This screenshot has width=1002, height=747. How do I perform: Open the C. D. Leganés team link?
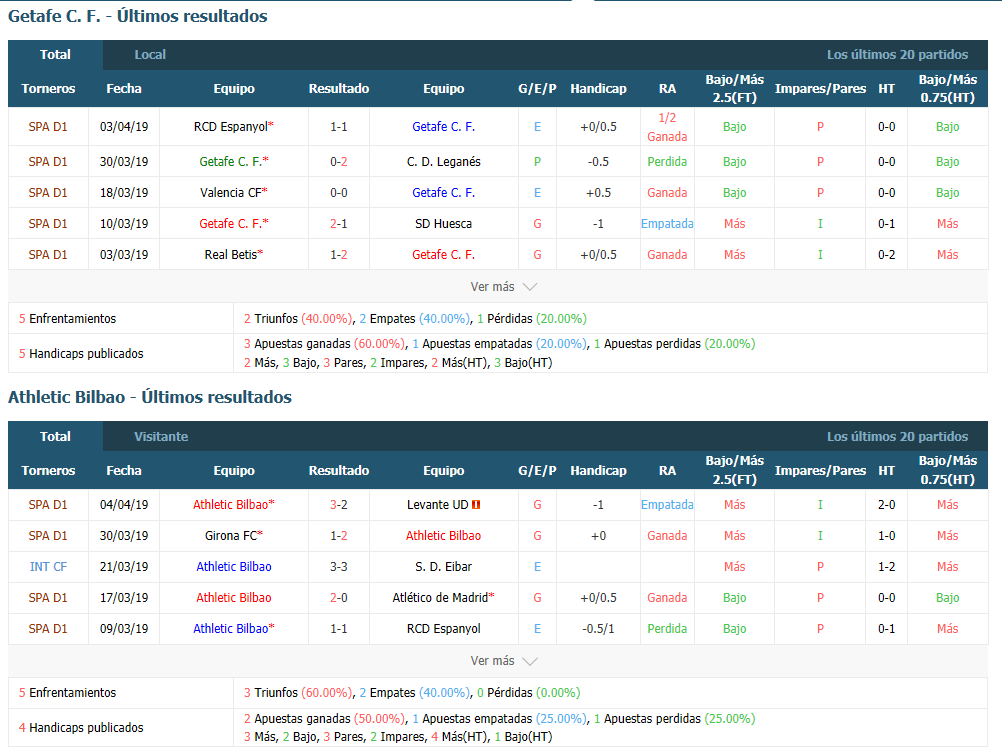click(443, 162)
